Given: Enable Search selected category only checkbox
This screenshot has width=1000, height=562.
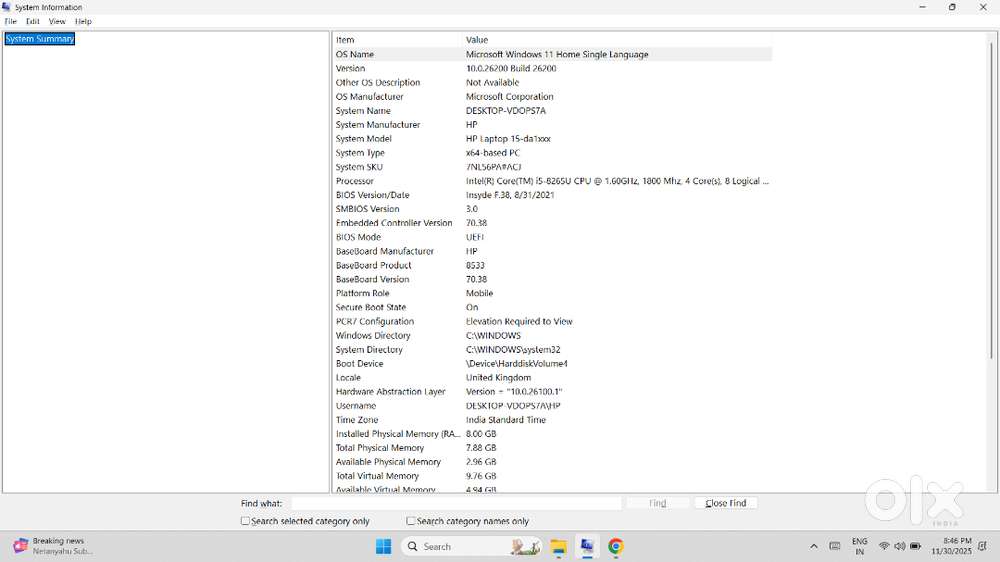Looking at the screenshot, I should pyautogui.click(x=246, y=521).
